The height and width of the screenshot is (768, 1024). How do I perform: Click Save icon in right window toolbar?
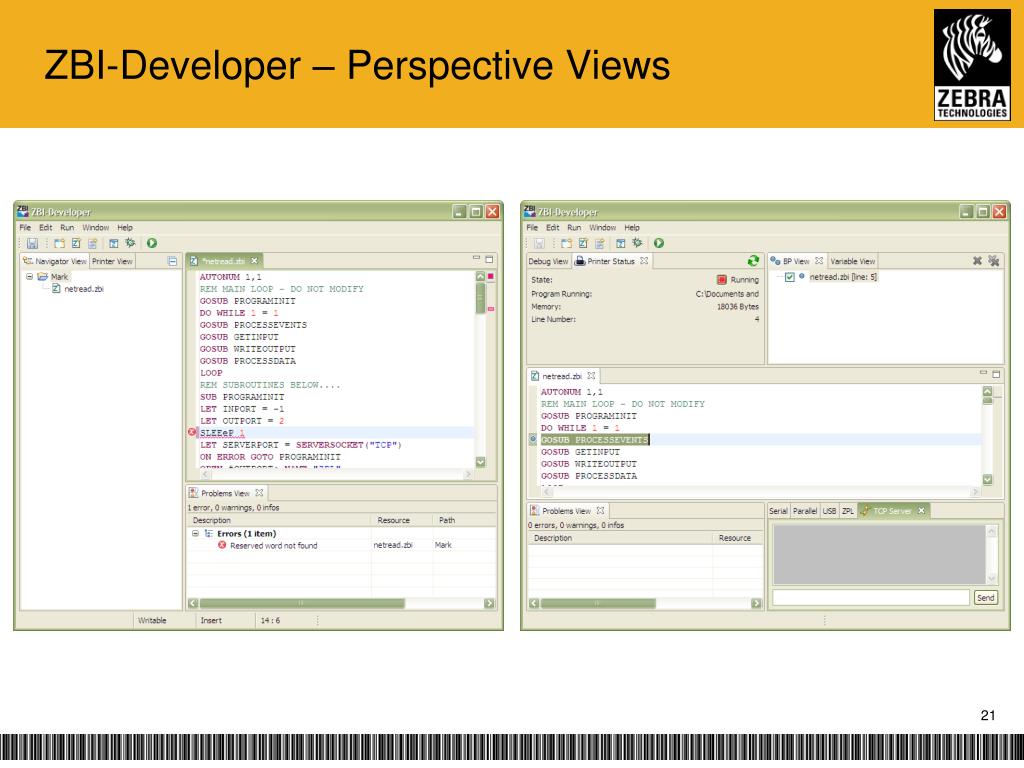pos(539,244)
